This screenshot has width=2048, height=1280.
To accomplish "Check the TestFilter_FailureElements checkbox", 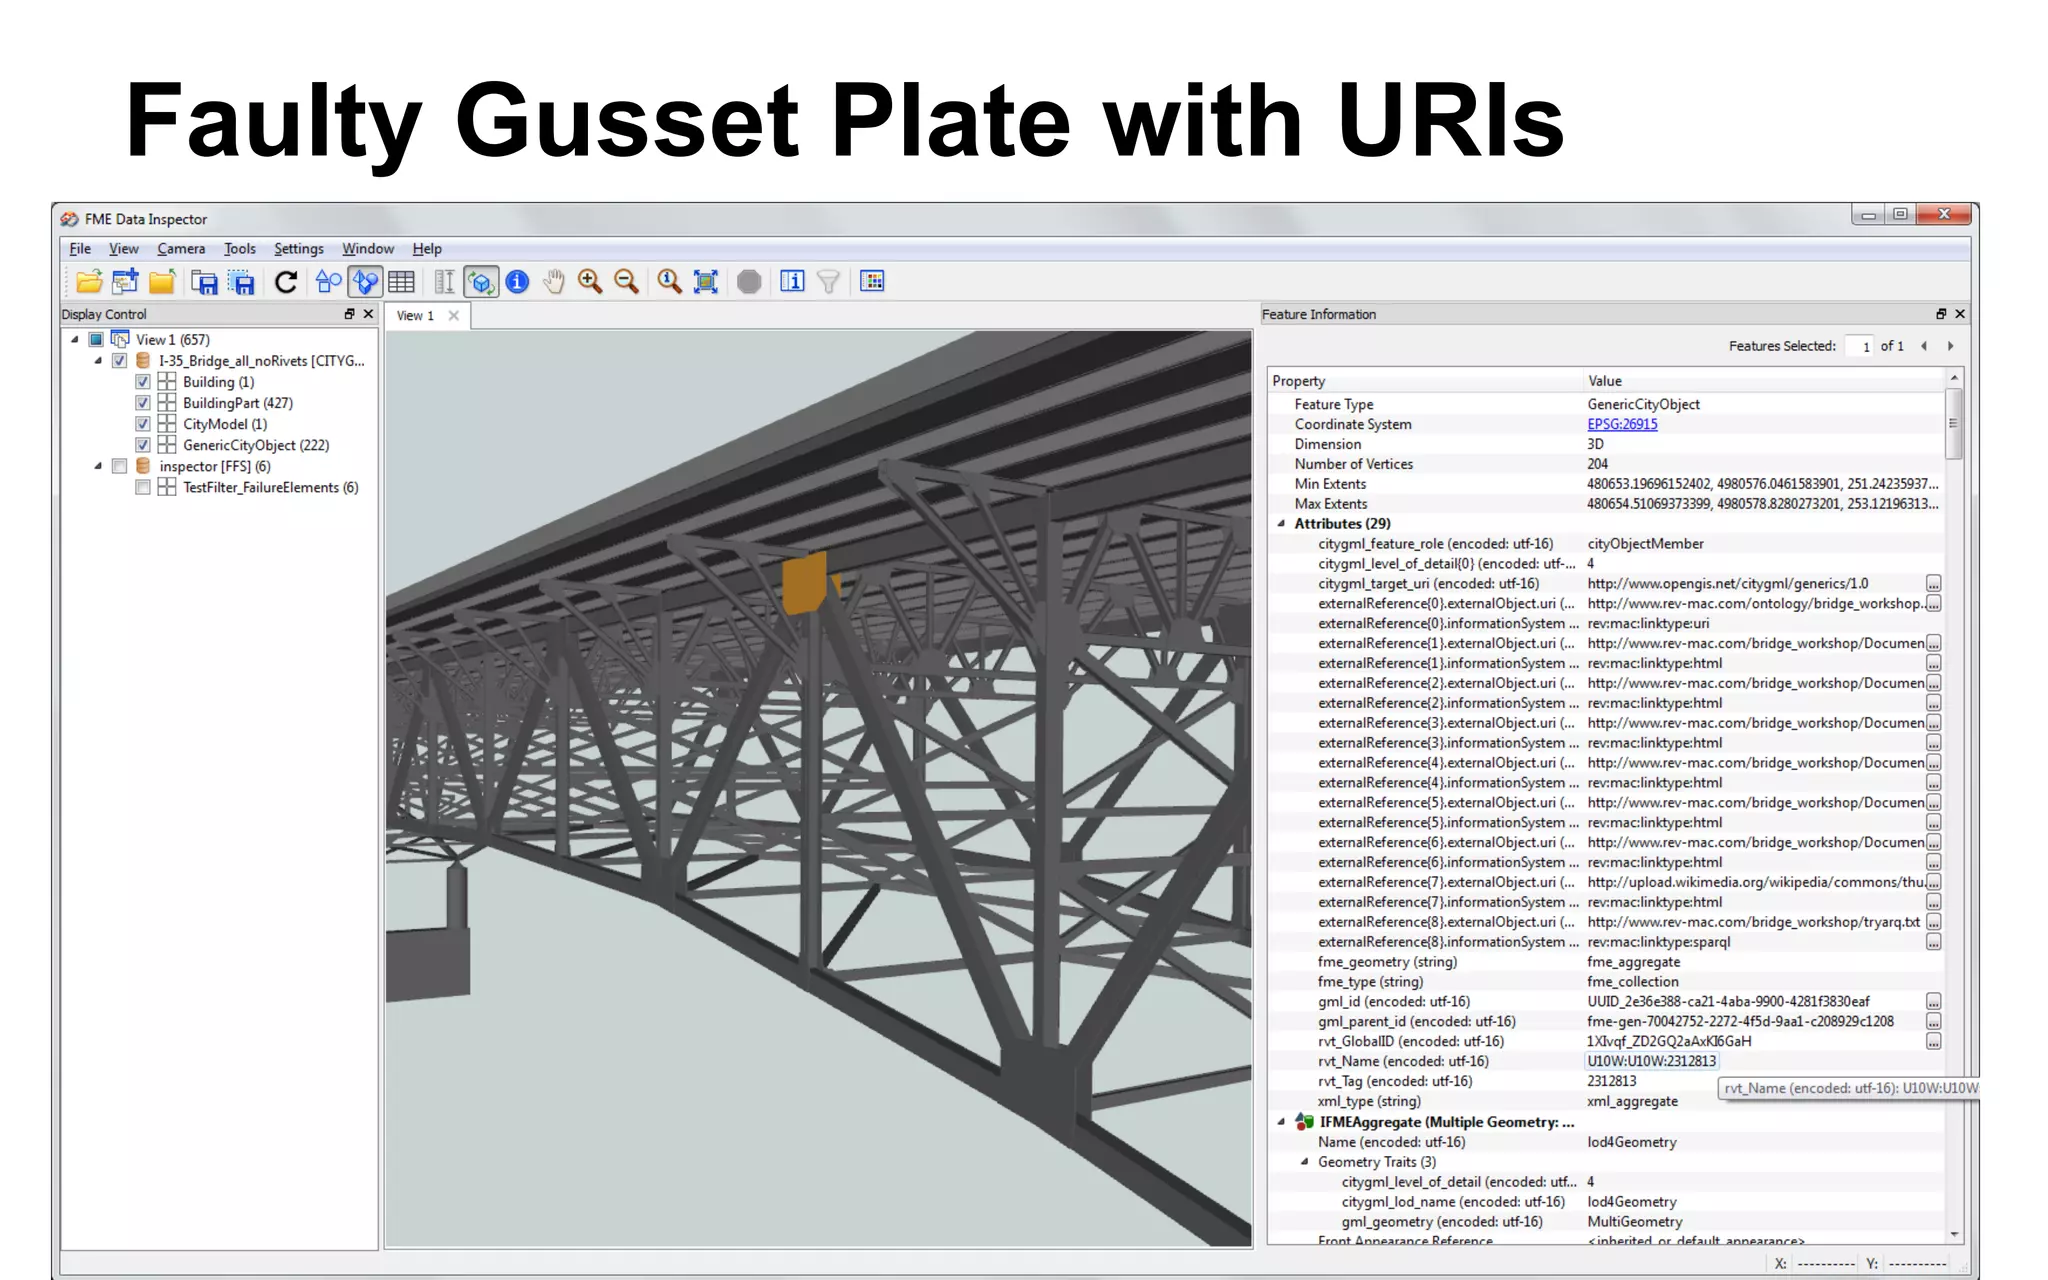I will tap(143, 487).
